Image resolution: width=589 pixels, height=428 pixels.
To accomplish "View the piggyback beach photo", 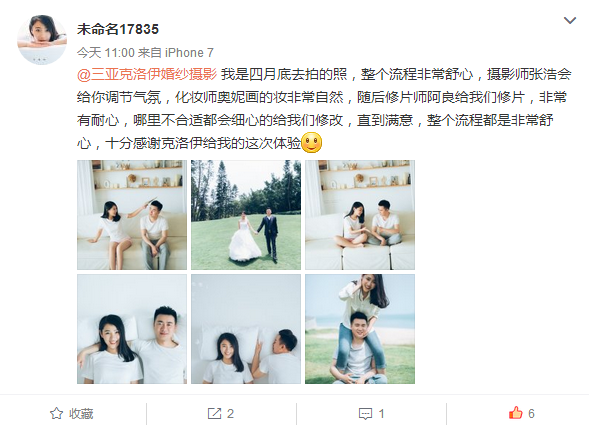I will pyautogui.click(x=360, y=329).
